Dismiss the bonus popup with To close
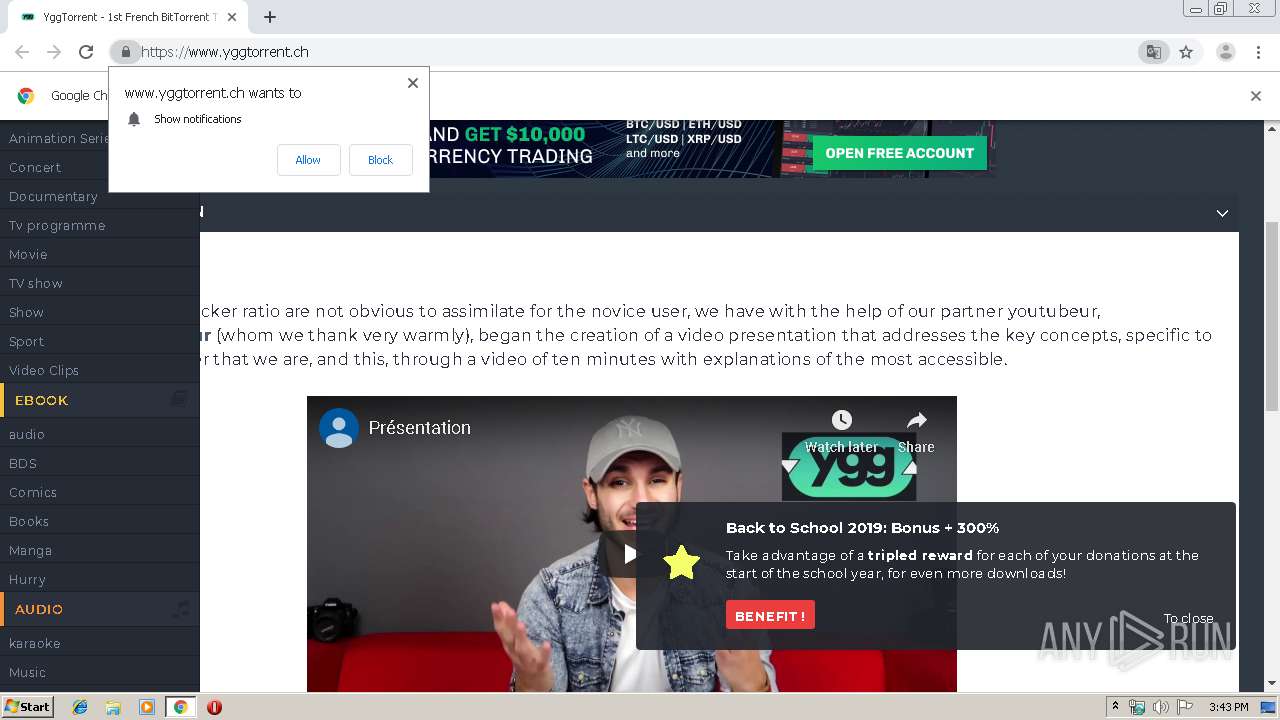1280x720 pixels. pyautogui.click(x=1188, y=618)
